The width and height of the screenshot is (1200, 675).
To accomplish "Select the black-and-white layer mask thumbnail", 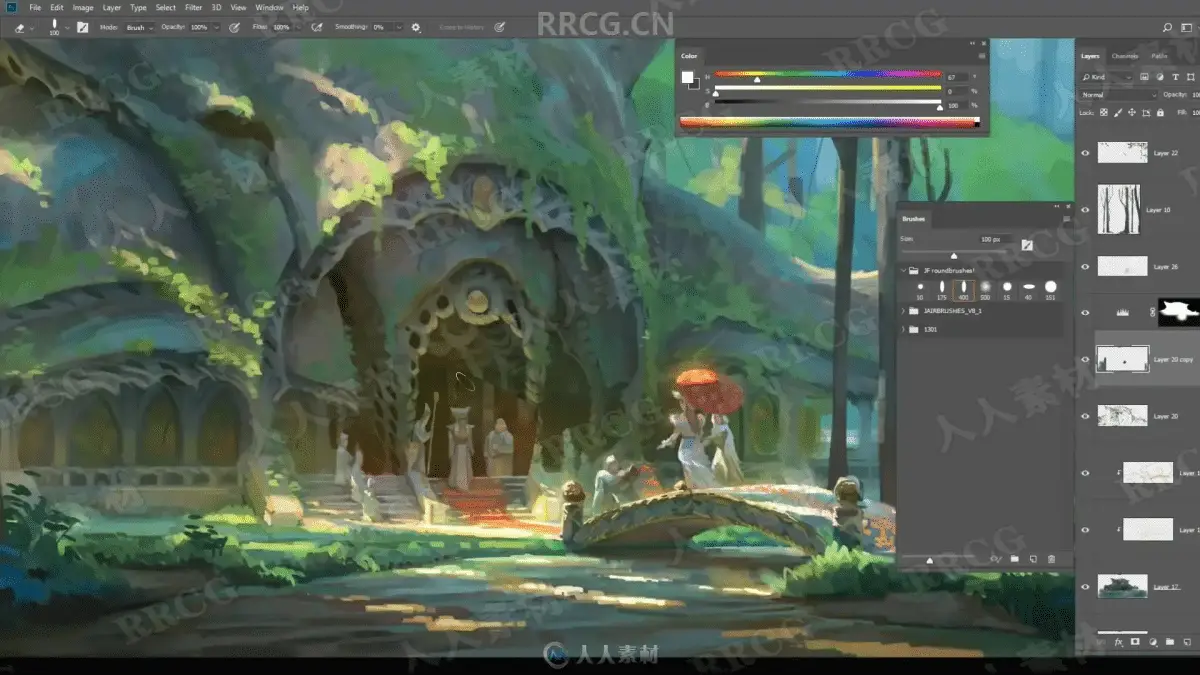I will [1178, 312].
